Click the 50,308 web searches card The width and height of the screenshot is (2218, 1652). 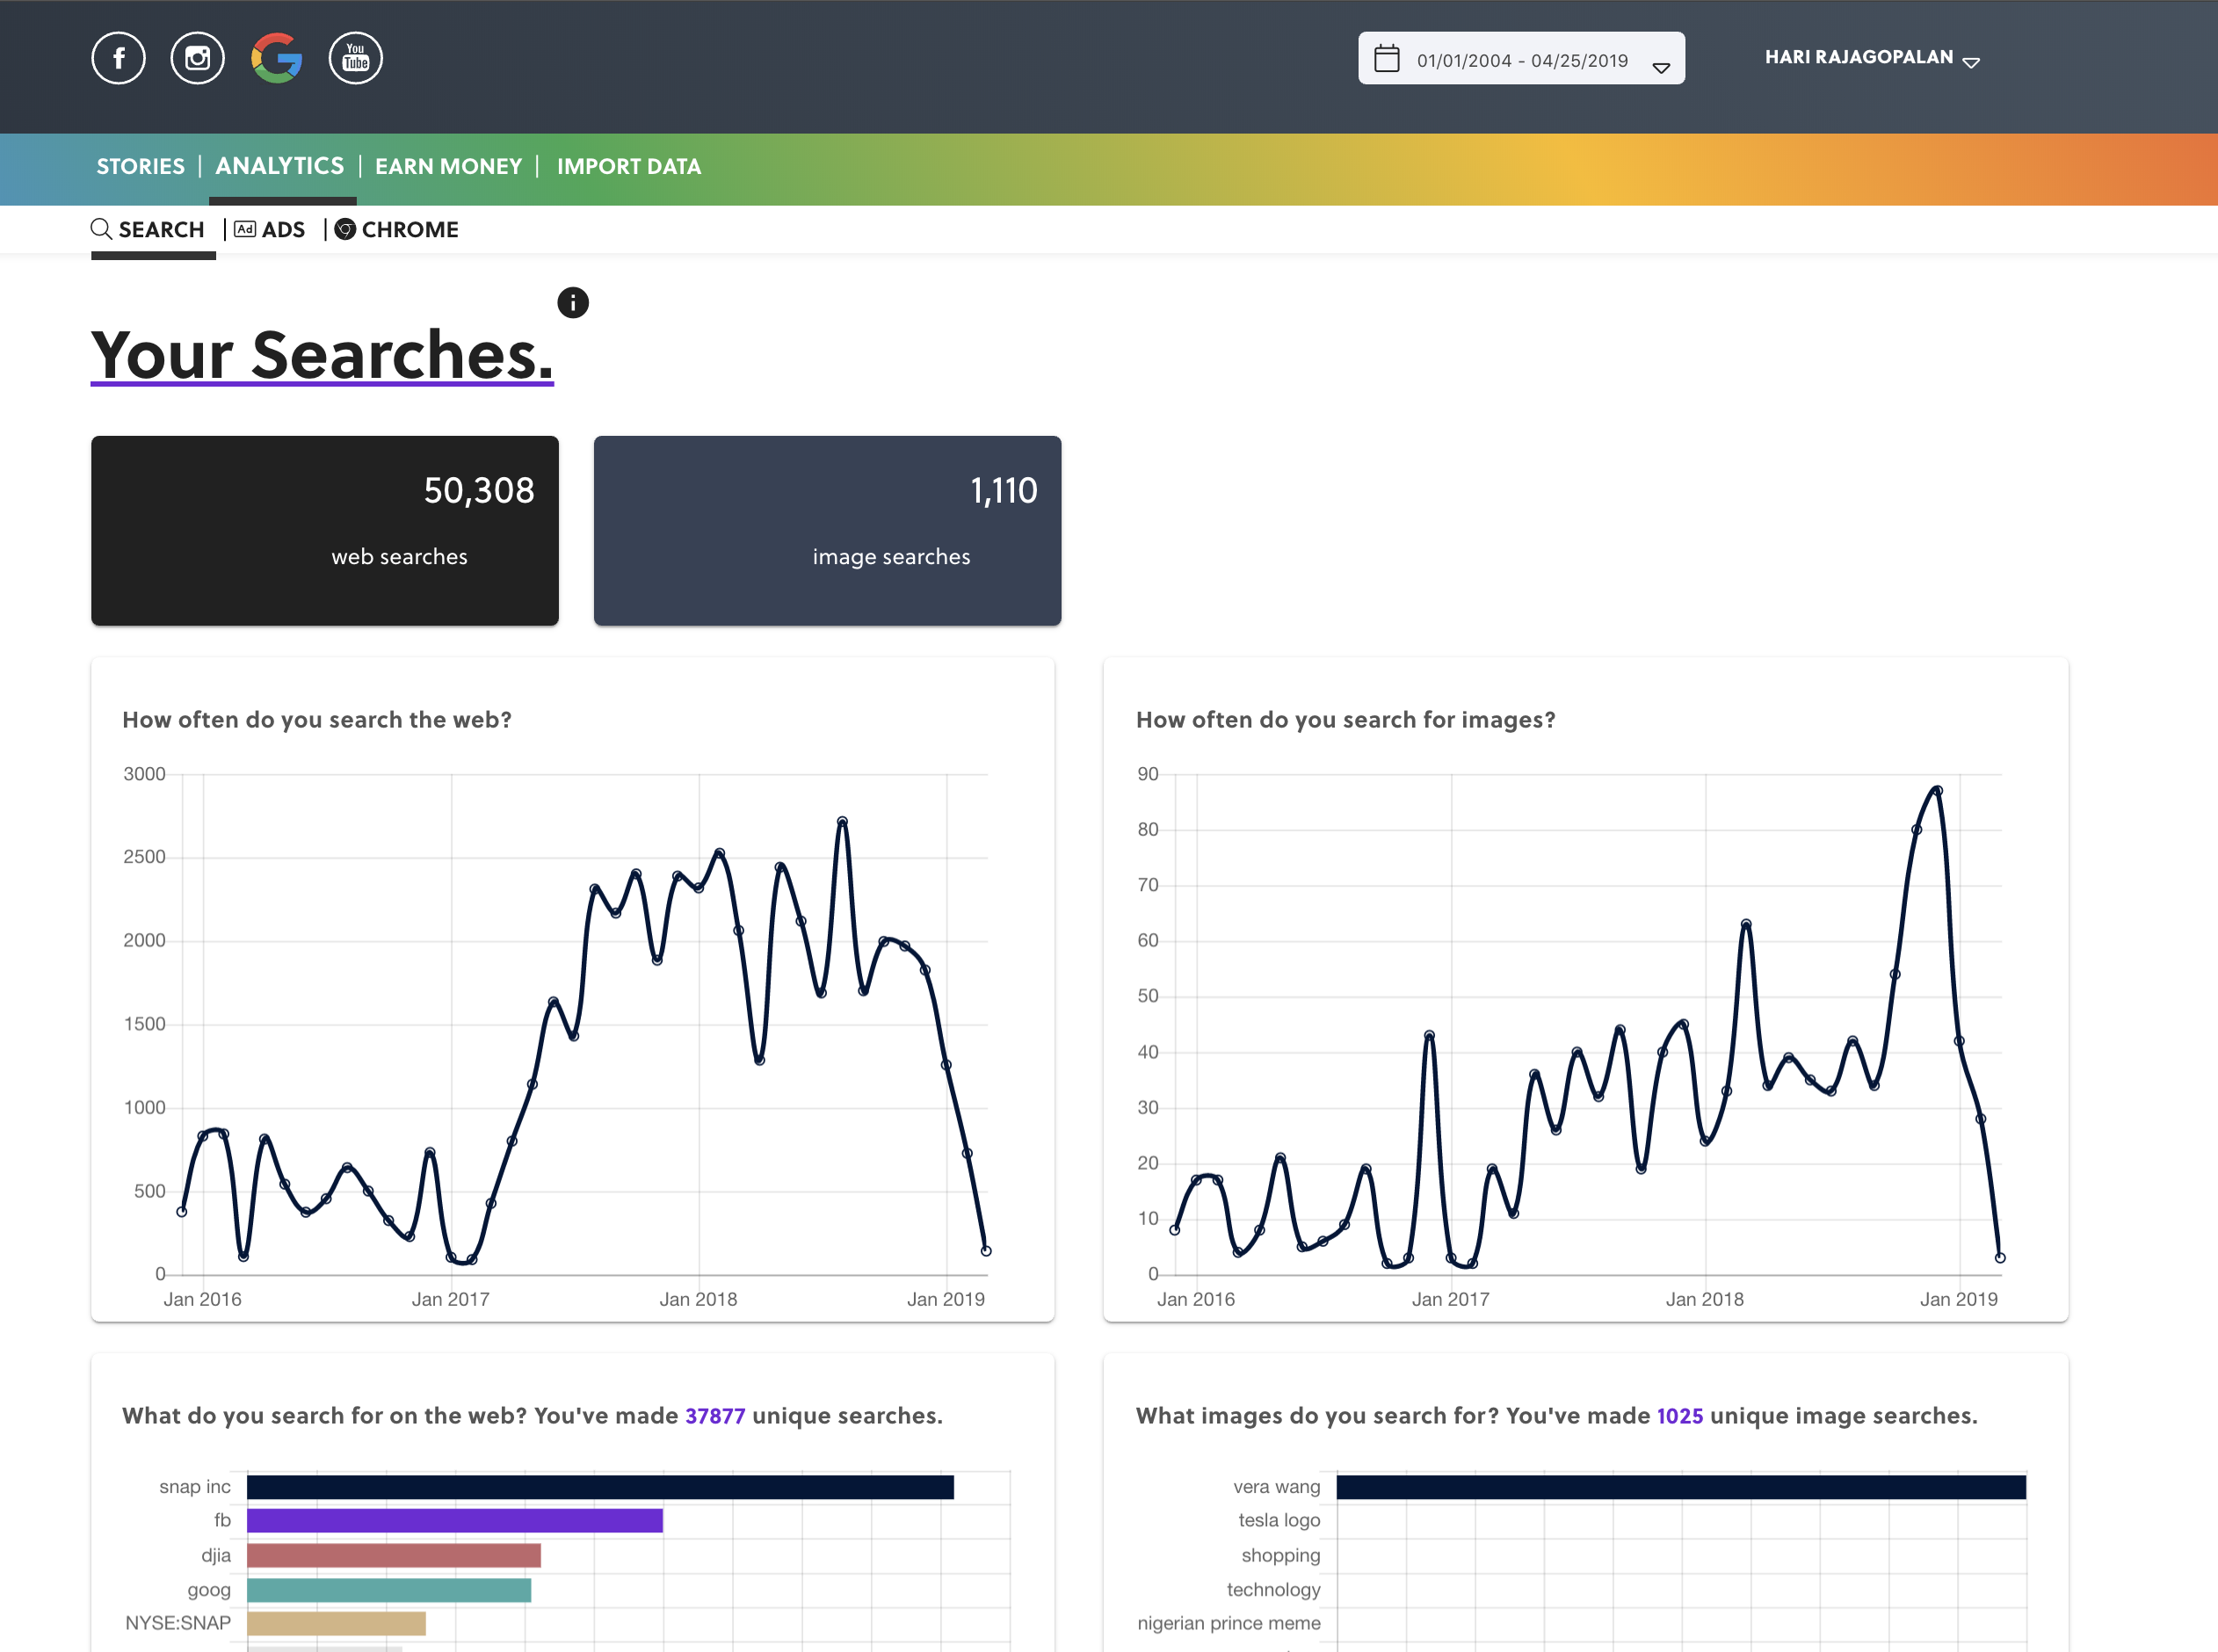325,530
